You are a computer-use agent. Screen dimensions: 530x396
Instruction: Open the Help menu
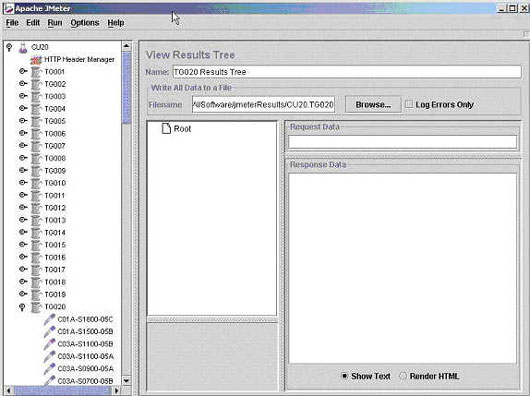click(116, 23)
